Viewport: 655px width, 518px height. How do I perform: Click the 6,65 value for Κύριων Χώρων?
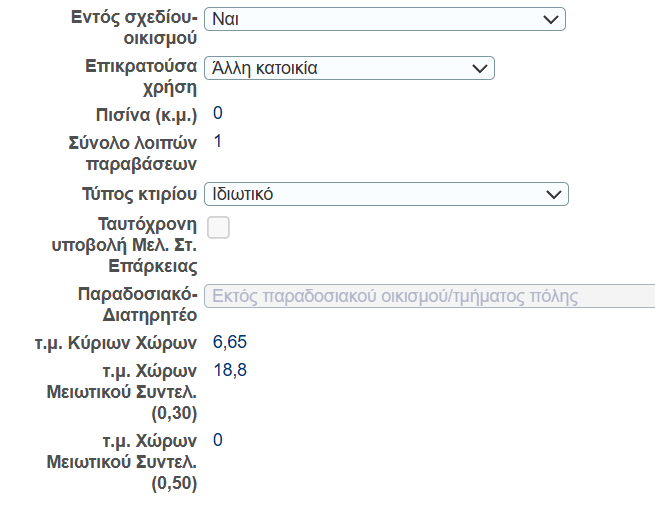point(230,343)
